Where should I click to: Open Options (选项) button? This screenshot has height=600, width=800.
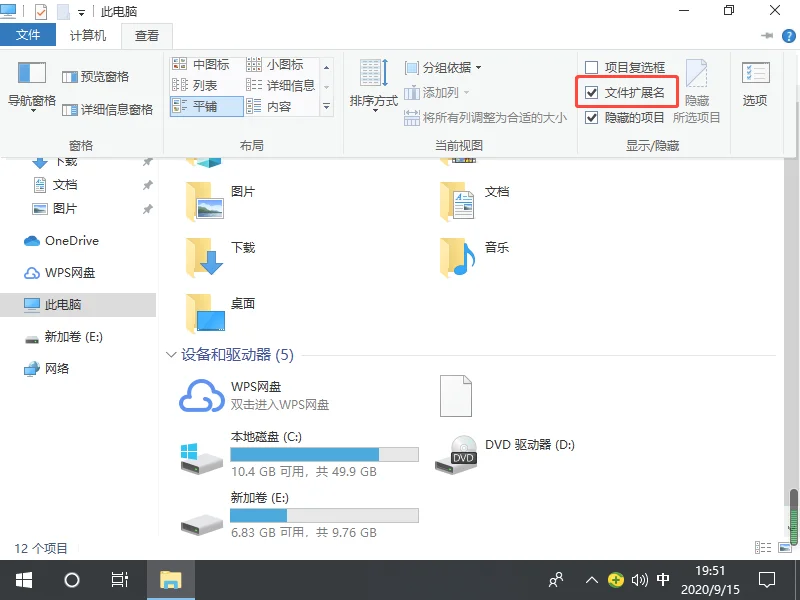(x=755, y=85)
